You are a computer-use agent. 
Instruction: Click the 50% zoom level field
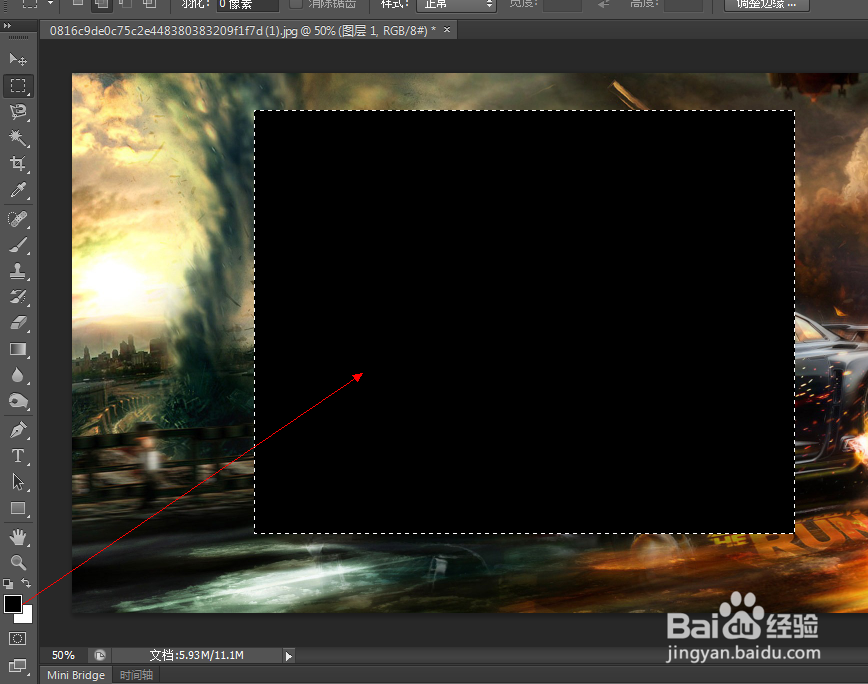63,655
